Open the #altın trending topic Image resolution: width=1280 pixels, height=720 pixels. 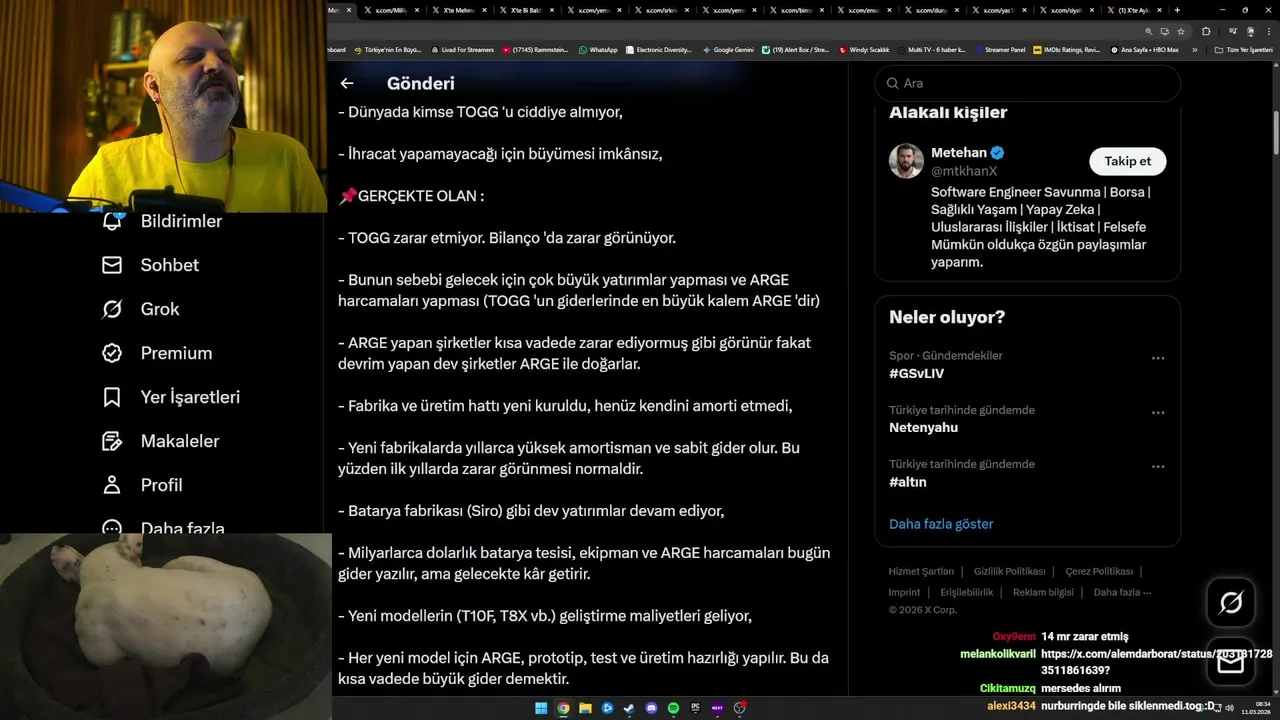point(908,481)
